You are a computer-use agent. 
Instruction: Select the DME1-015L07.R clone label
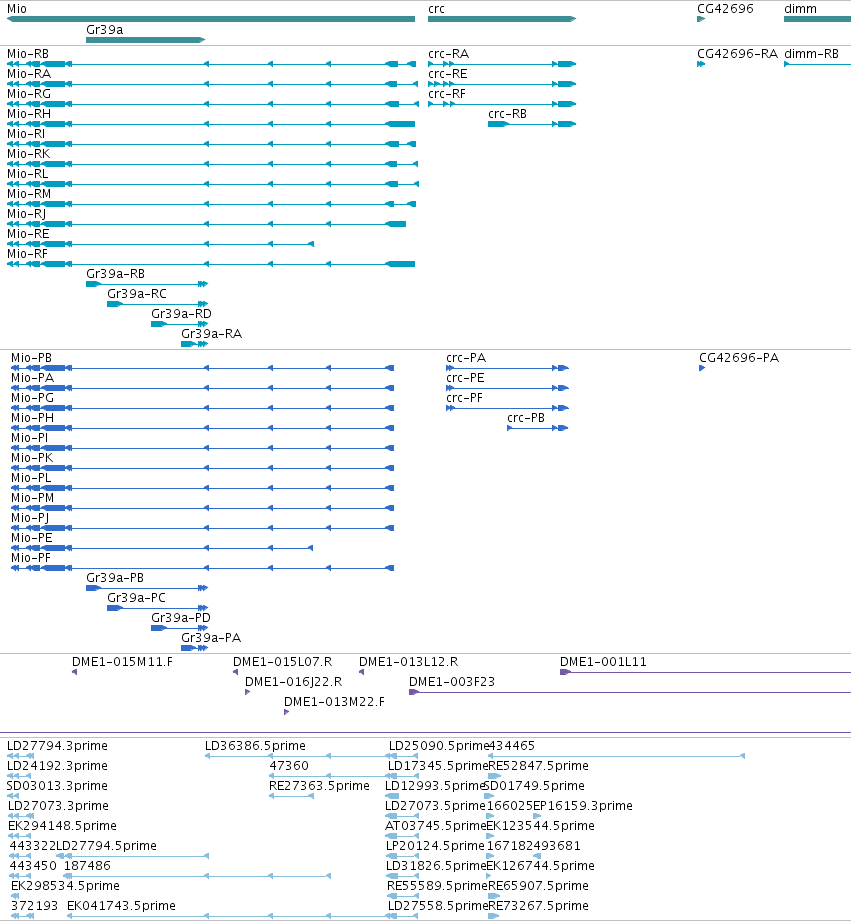point(282,662)
